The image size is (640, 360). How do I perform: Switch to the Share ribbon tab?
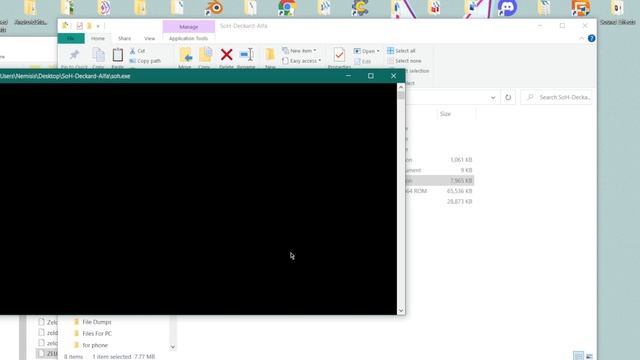pyautogui.click(x=124, y=38)
